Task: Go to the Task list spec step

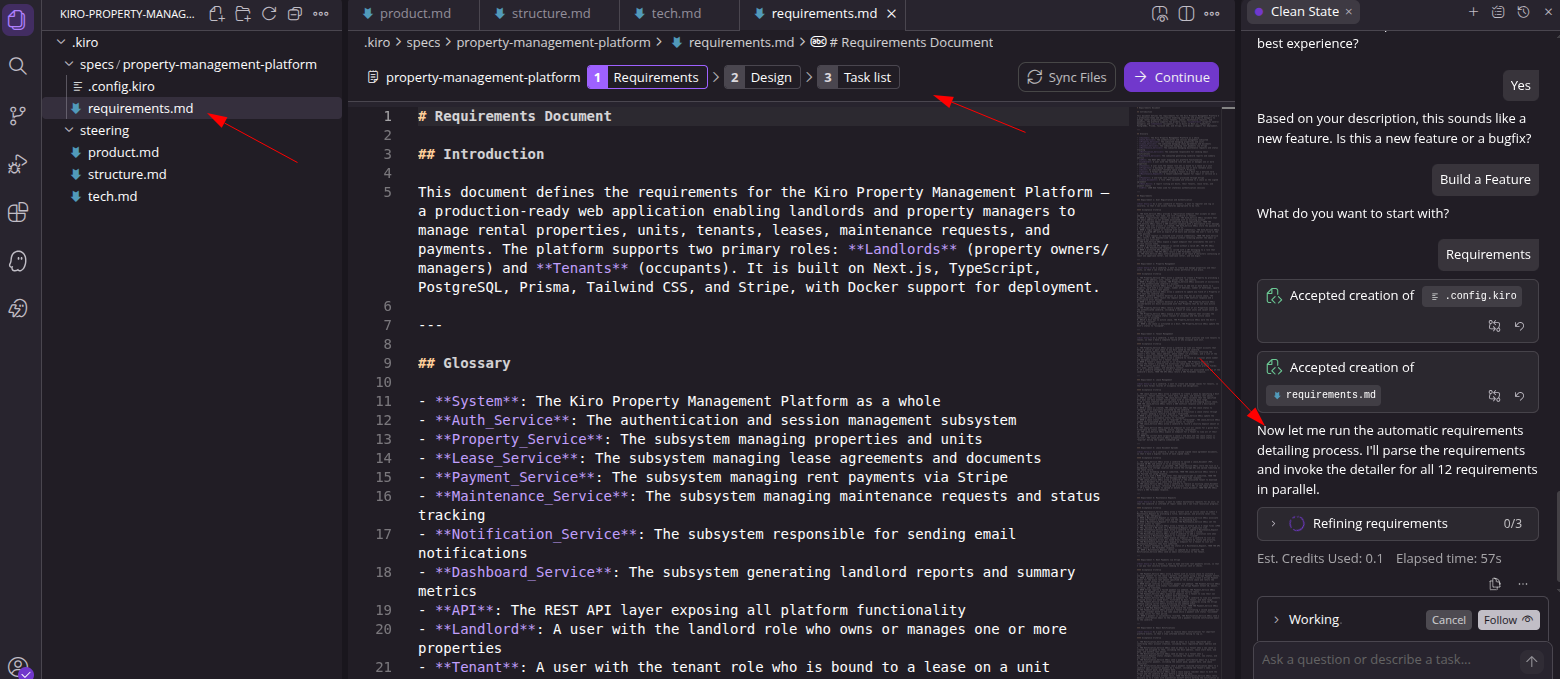Action: (x=858, y=77)
